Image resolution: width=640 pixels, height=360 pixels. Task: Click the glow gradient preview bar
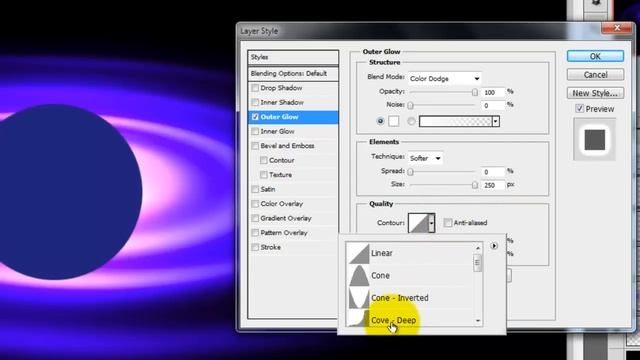pyautogui.click(x=456, y=121)
